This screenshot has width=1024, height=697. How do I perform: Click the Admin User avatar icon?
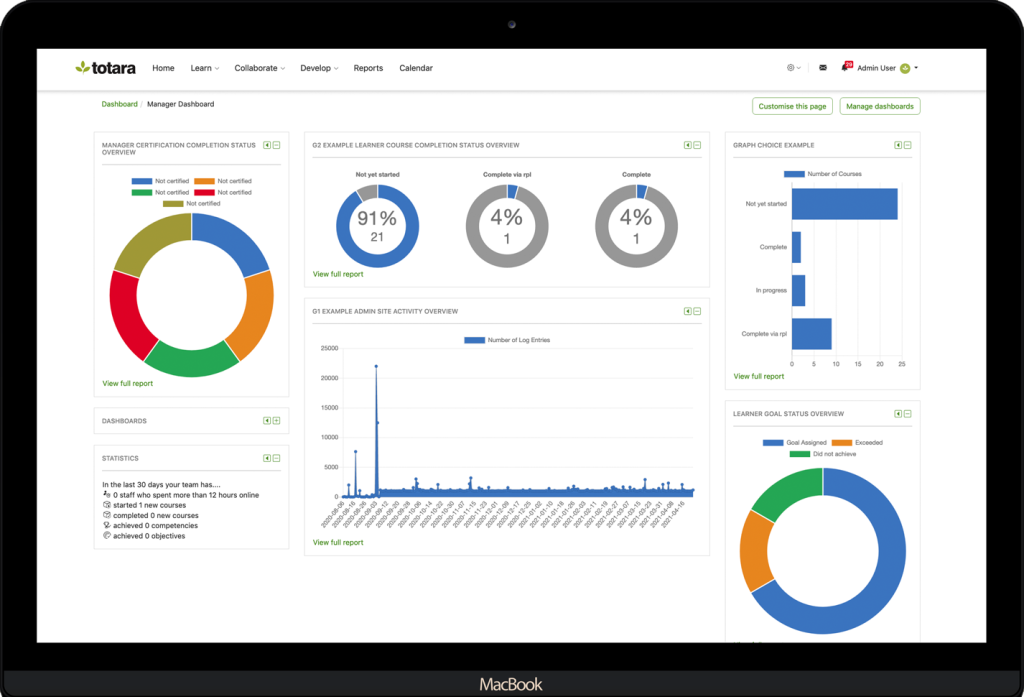(x=904, y=67)
